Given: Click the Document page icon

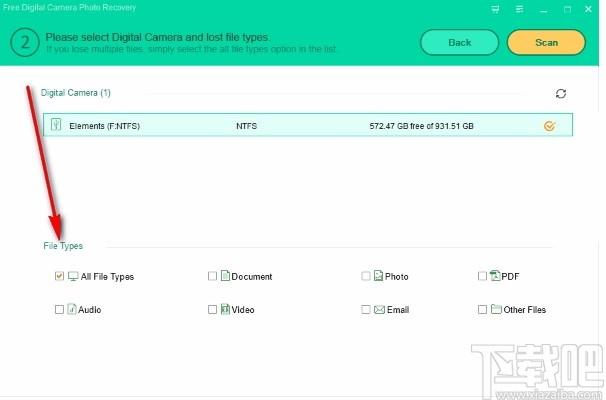Looking at the screenshot, I should [225, 276].
